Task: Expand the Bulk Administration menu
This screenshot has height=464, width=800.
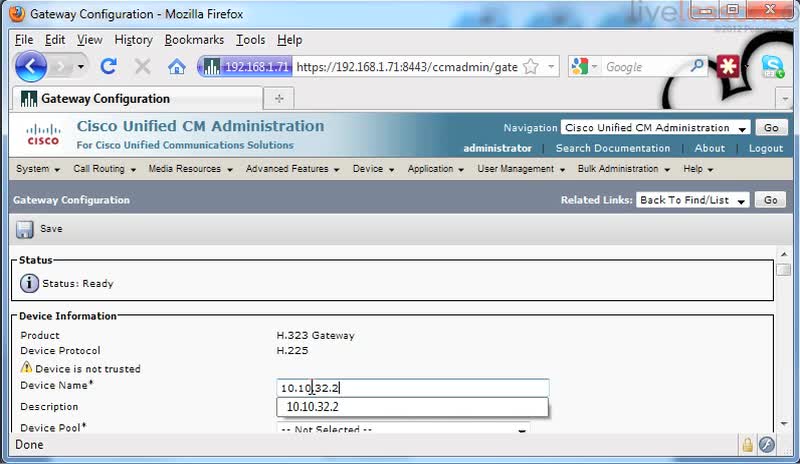Action: tap(623, 169)
